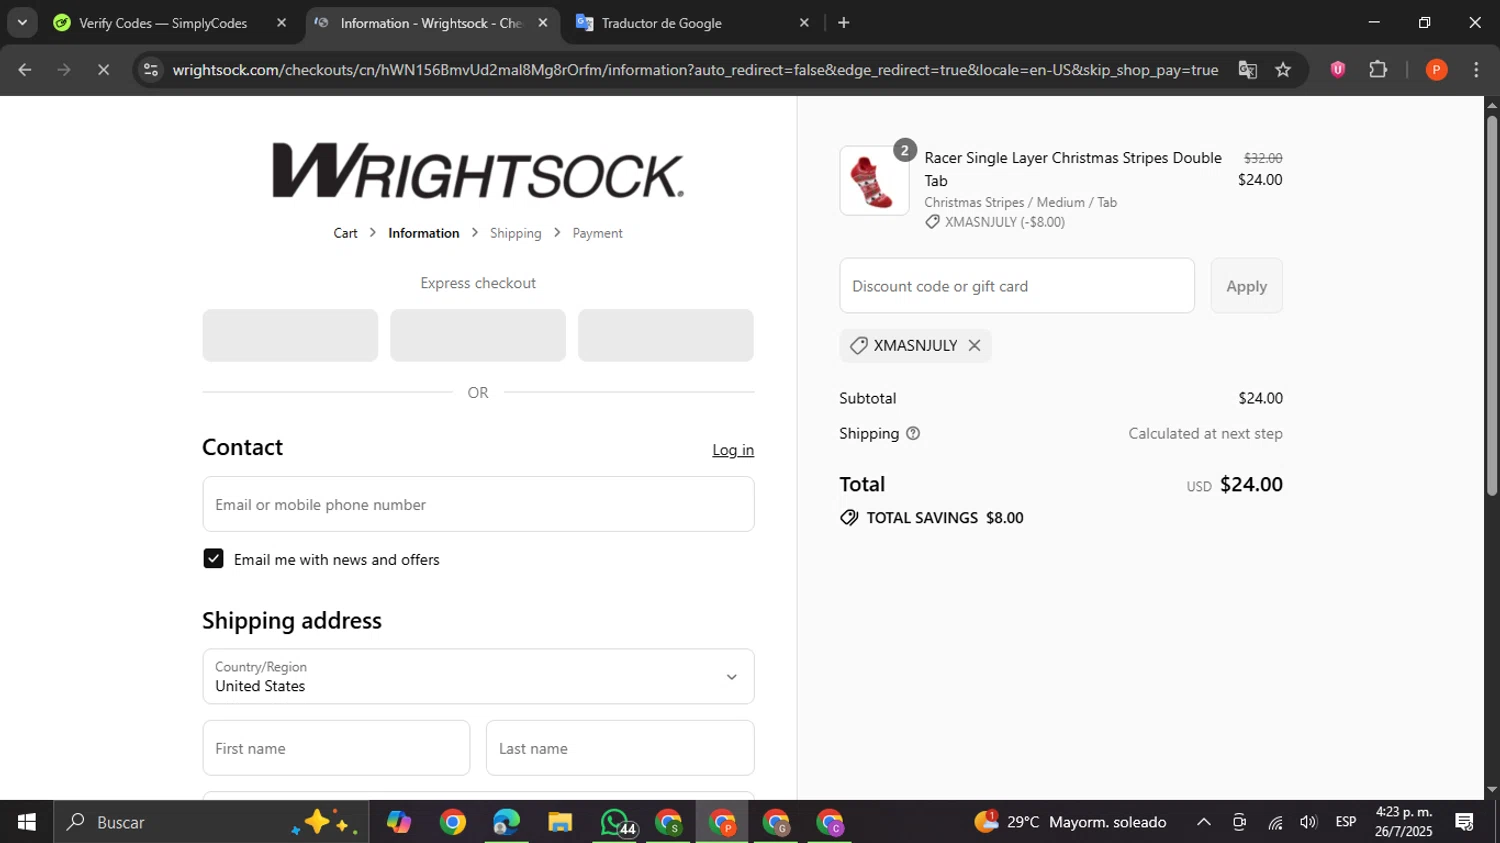The height and width of the screenshot is (843, 1500).
Task: Open the Copilot taskbar icon
Action: 399,822
